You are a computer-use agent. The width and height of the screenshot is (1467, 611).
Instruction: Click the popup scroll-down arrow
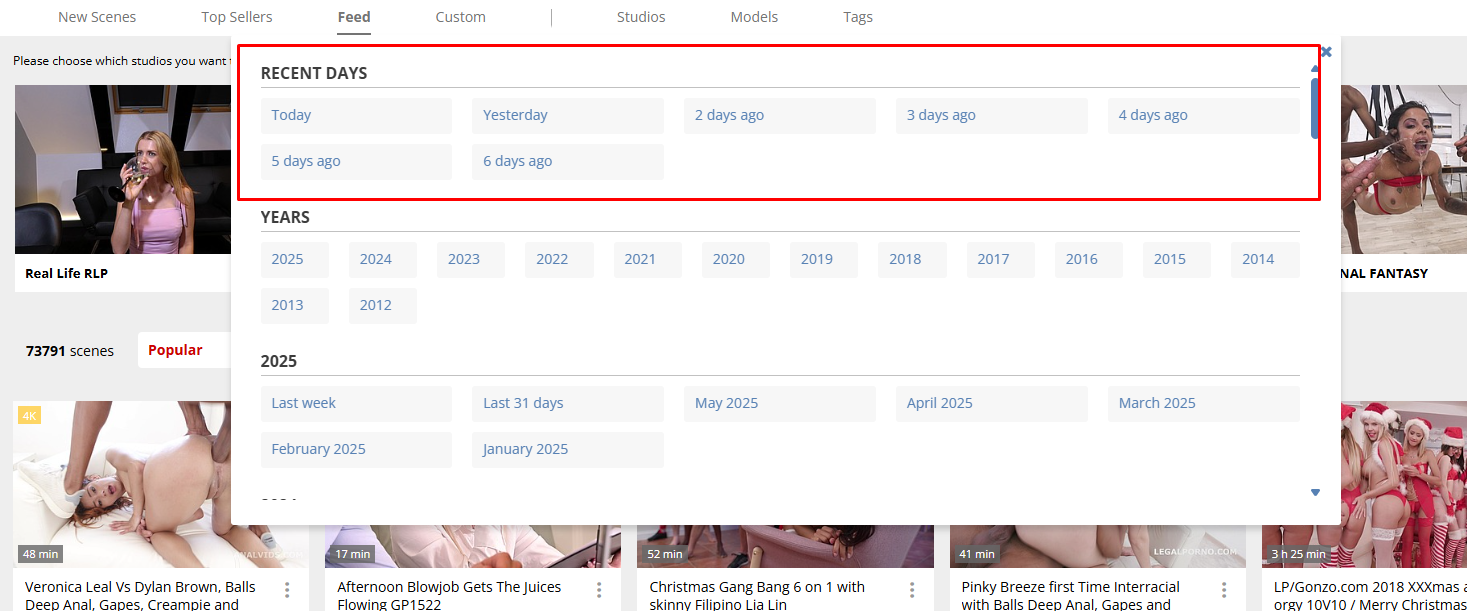click(1315, 492)
